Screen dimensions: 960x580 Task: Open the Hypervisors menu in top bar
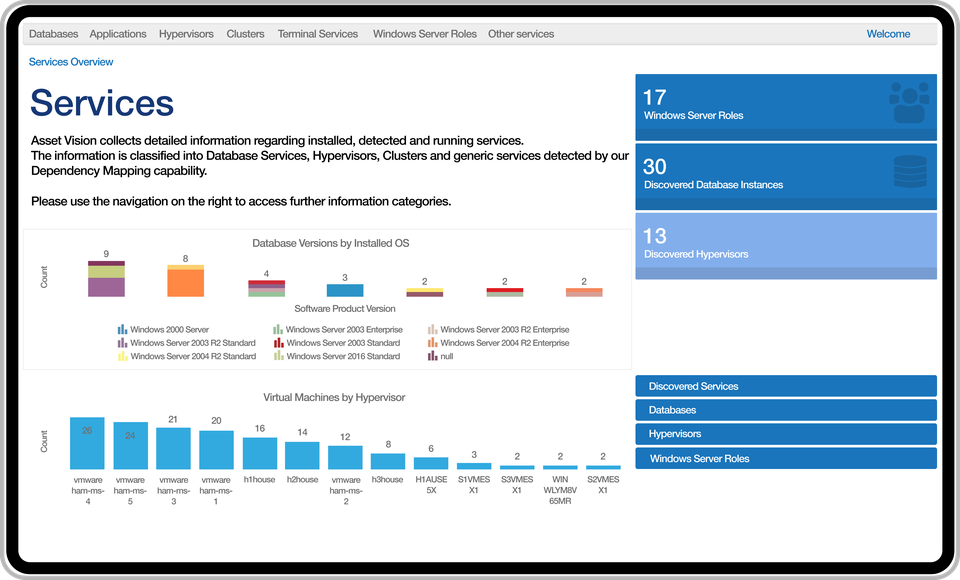pos(186,34)
